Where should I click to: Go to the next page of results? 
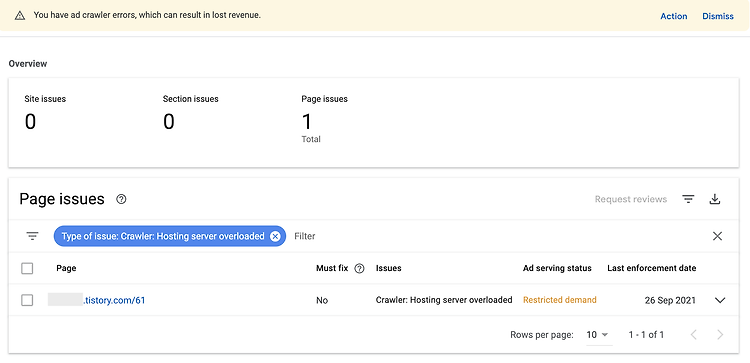[720, 335]
